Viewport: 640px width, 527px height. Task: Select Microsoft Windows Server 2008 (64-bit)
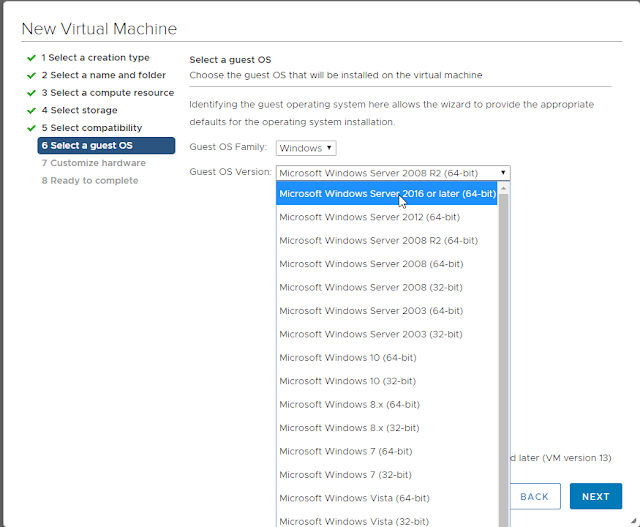(387, 264)
